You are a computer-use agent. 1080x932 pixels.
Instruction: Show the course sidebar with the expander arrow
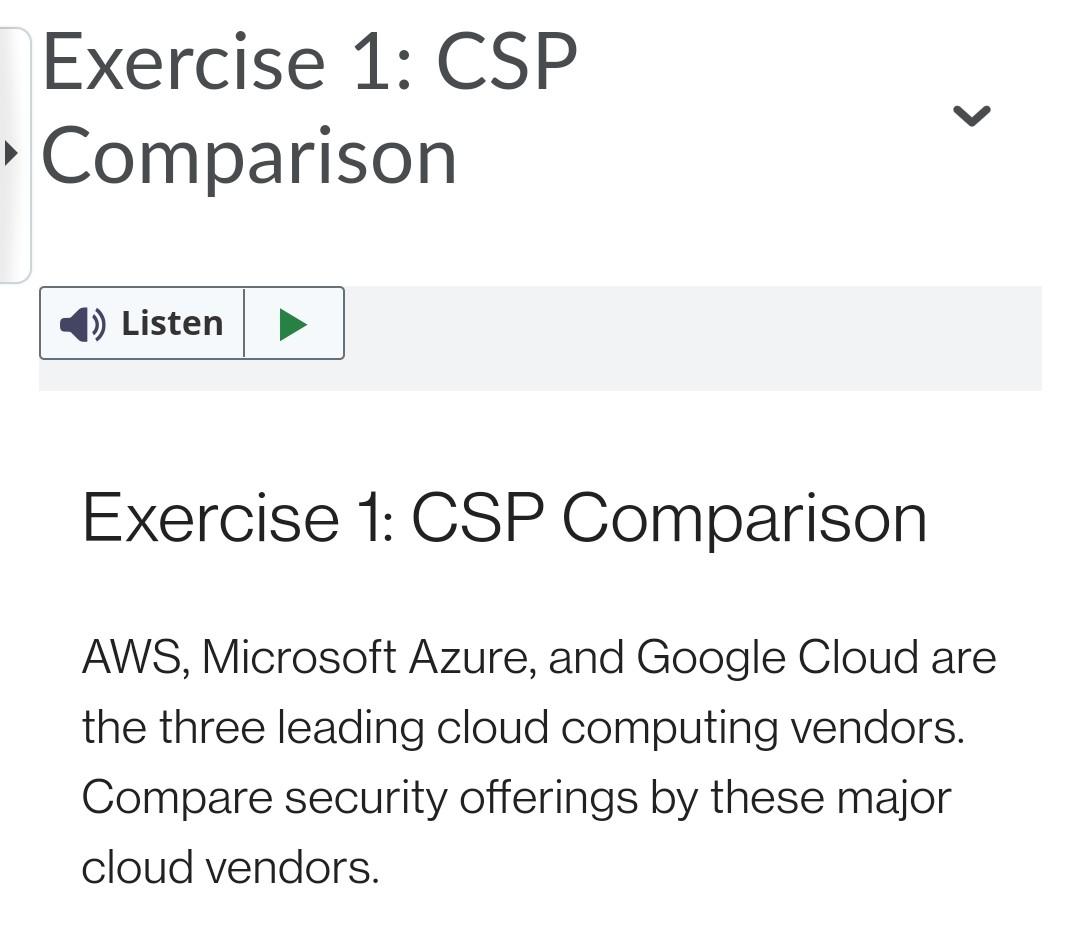pyautogui.click(x=11, y=152)
